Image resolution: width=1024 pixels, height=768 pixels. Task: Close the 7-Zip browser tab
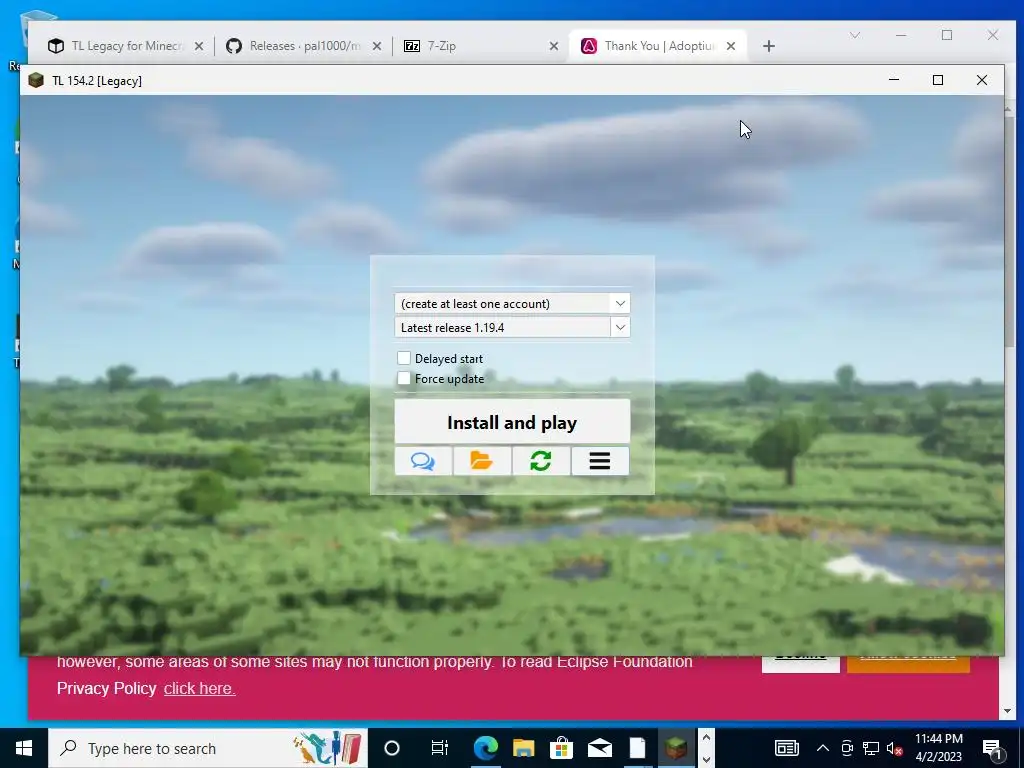(554, 46)
